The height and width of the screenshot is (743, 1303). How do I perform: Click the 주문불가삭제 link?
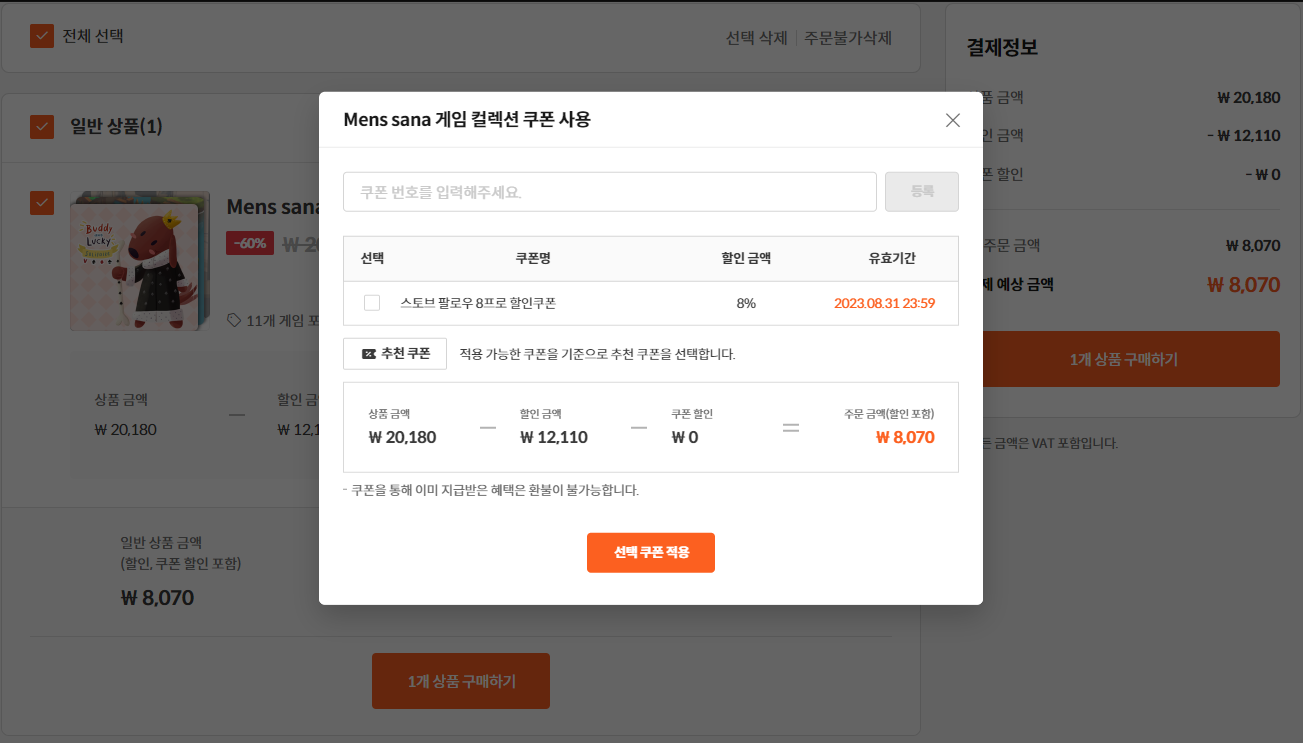point(848,38)
